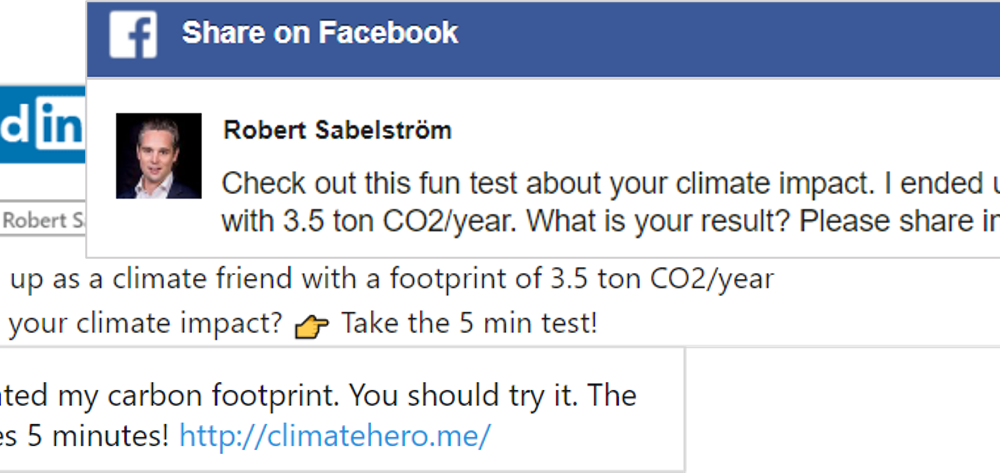Click the Robert Sabelström name in Facebook dialog

pos(337,130)
